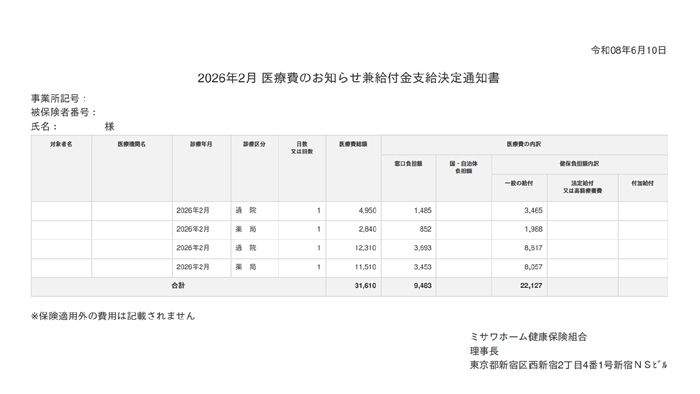700x394 pixels.
Task: Select the total cost 4,950
Action: [367, 211]
